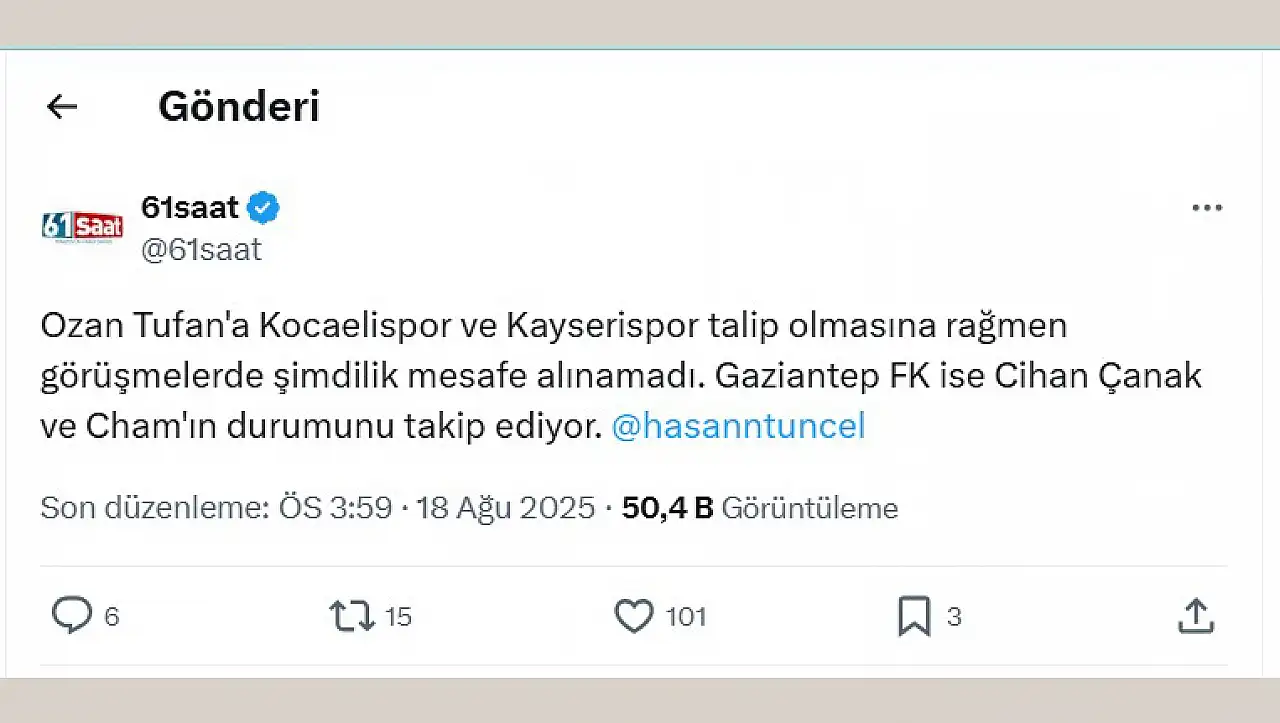Click the 18 Ağu 2025 date
This screenshot has height=723, width=1280.
[x=505, y=509]
